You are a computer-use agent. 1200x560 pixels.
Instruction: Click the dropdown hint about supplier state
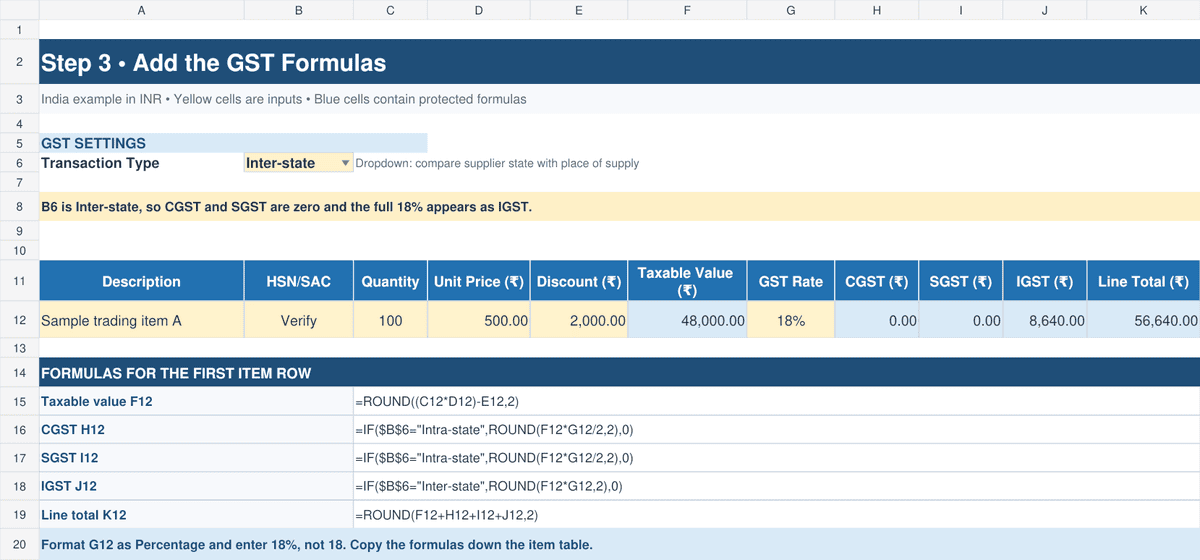(x=497, y=163)
